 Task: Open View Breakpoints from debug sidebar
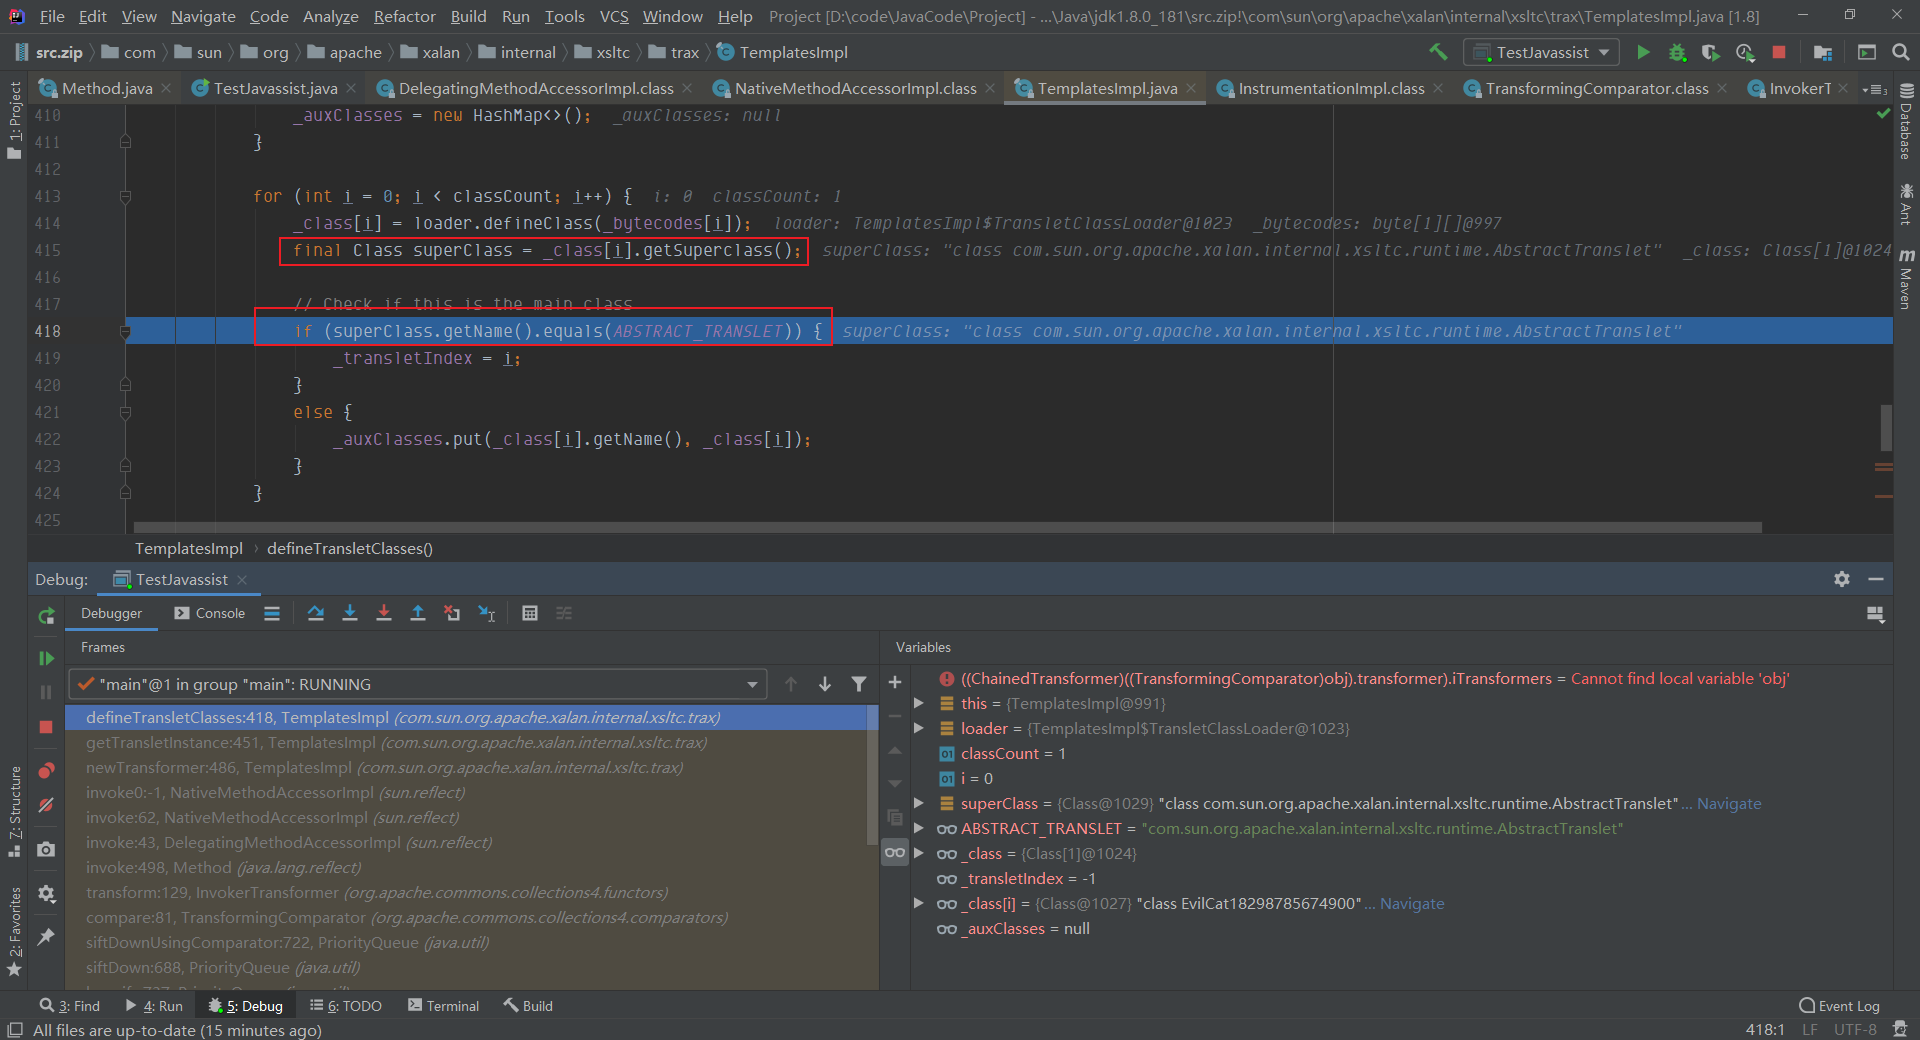46,771
